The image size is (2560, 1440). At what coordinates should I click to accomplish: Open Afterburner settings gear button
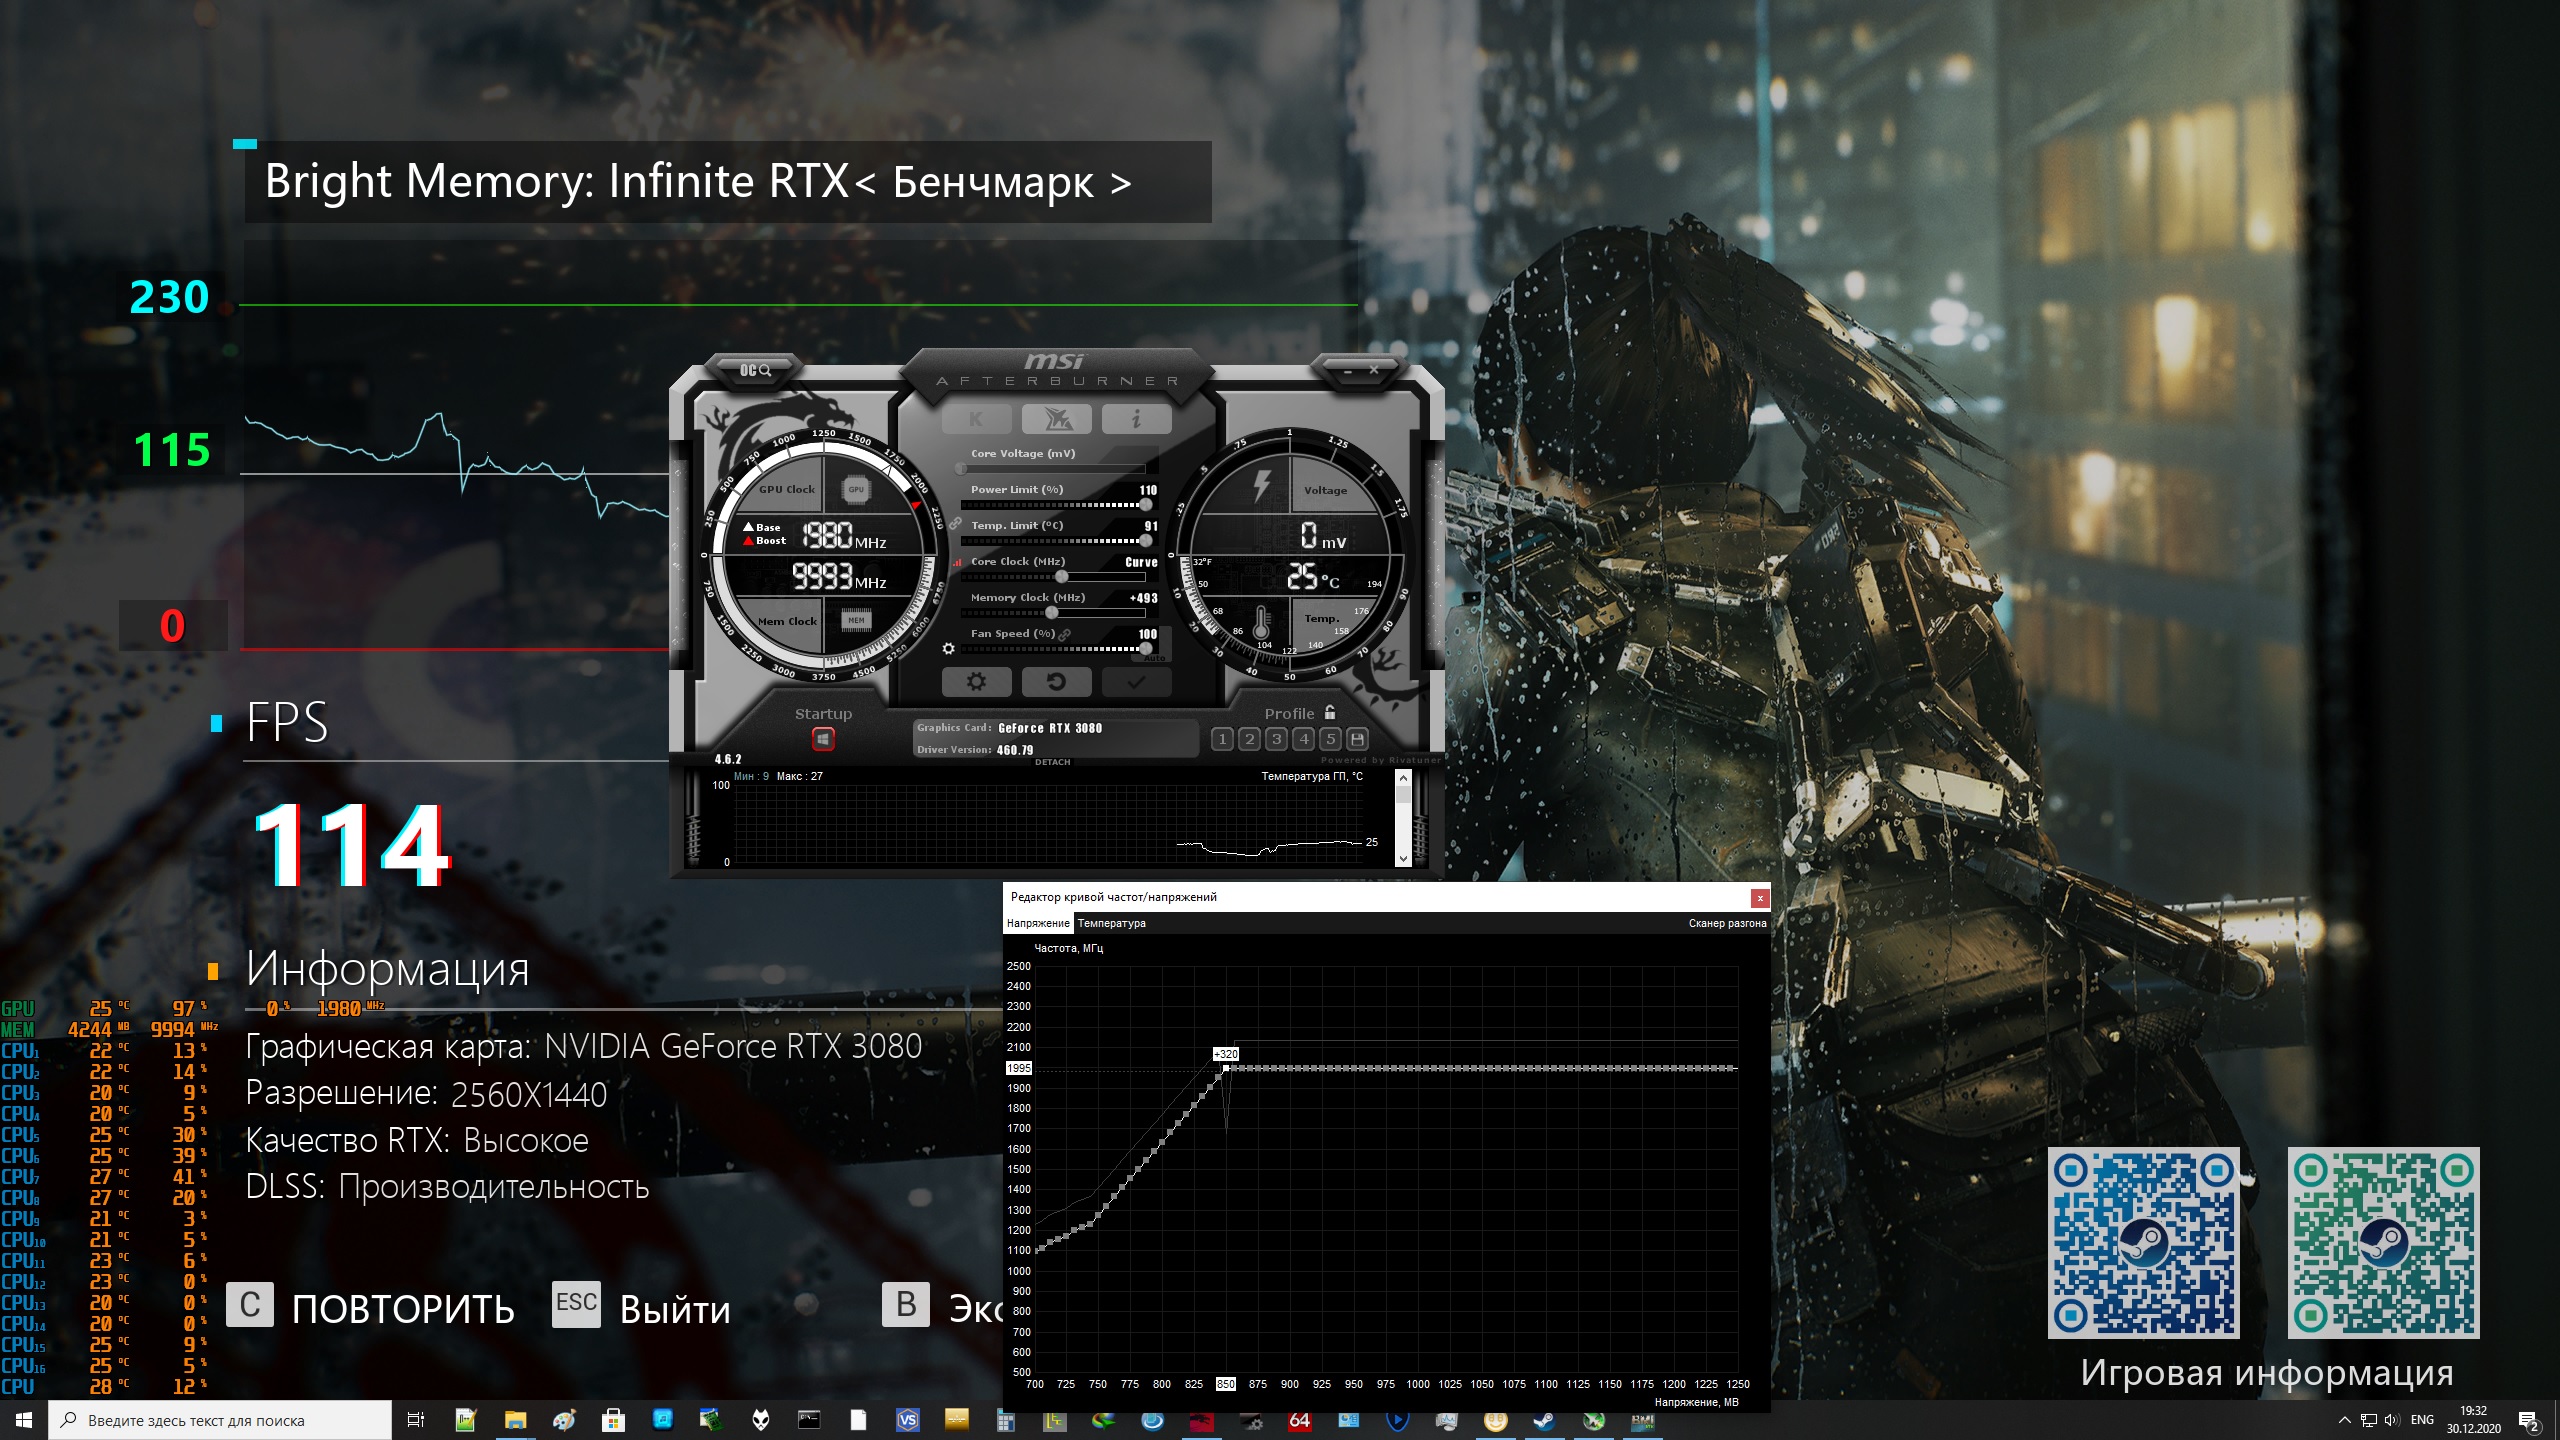976,682
